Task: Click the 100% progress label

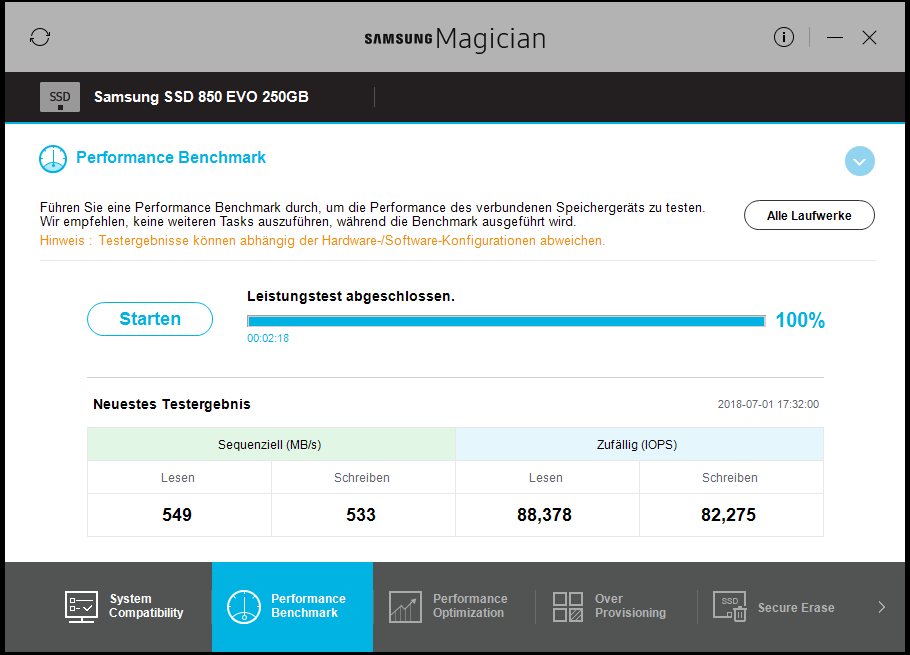Action: coord(800,320)
